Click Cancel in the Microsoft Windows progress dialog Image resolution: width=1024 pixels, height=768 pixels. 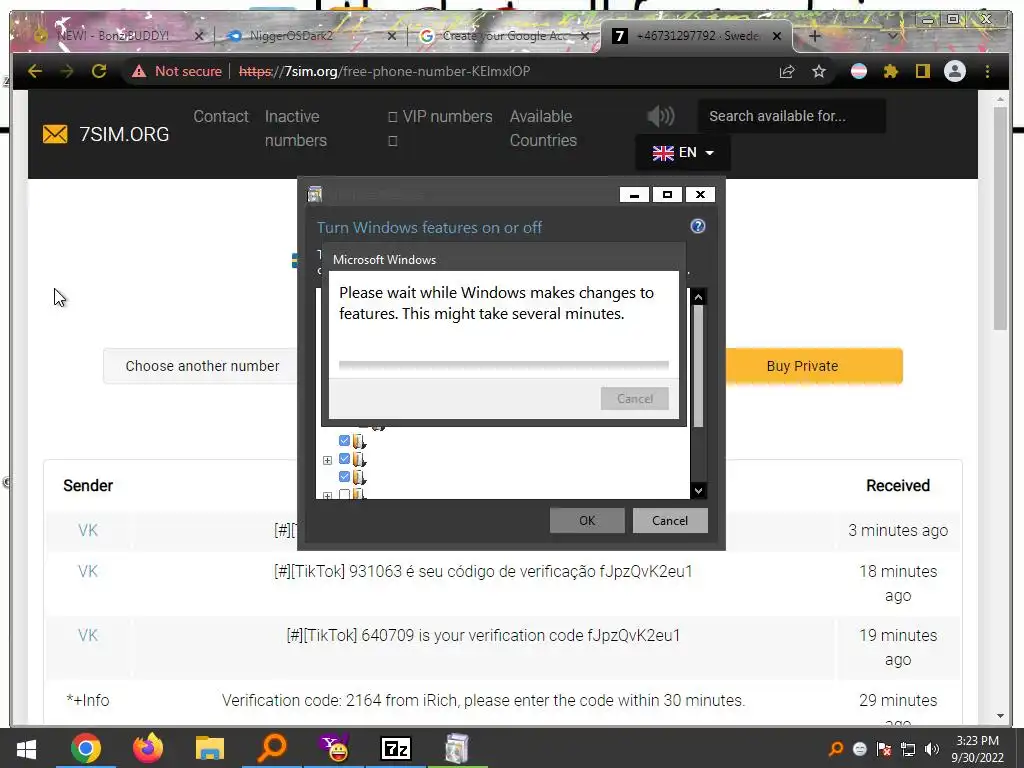click(635, 398)
